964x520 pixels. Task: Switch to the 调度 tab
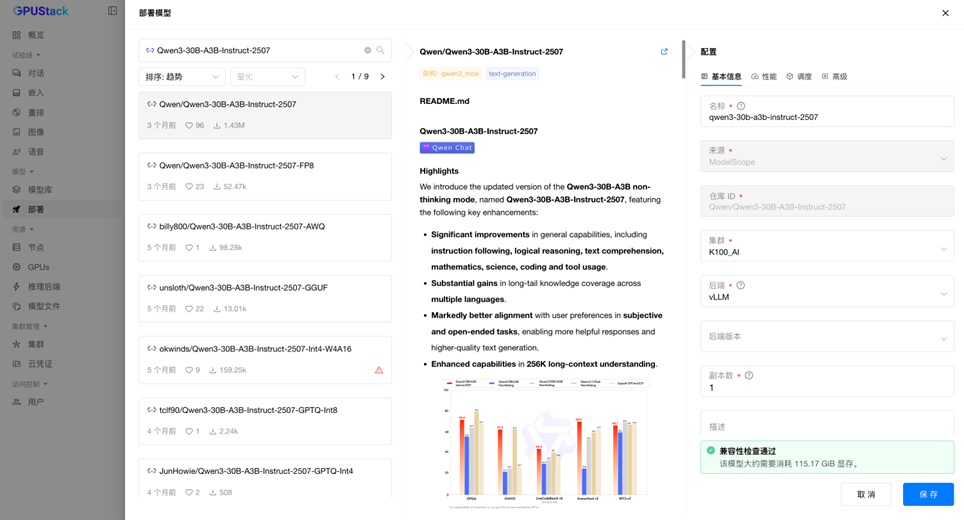point(799,77)
